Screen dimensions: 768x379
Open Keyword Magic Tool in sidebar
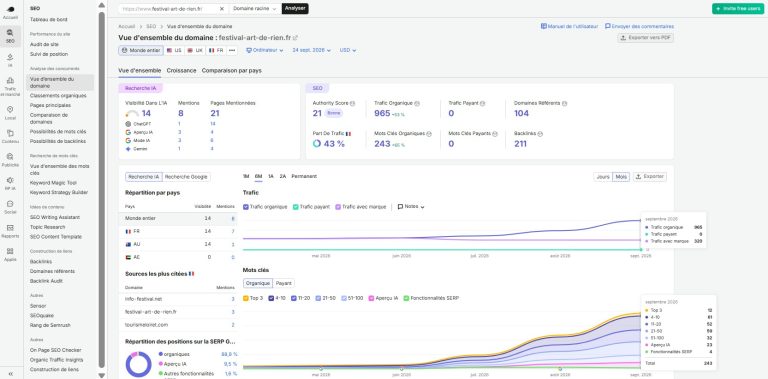tap(53, 183)
